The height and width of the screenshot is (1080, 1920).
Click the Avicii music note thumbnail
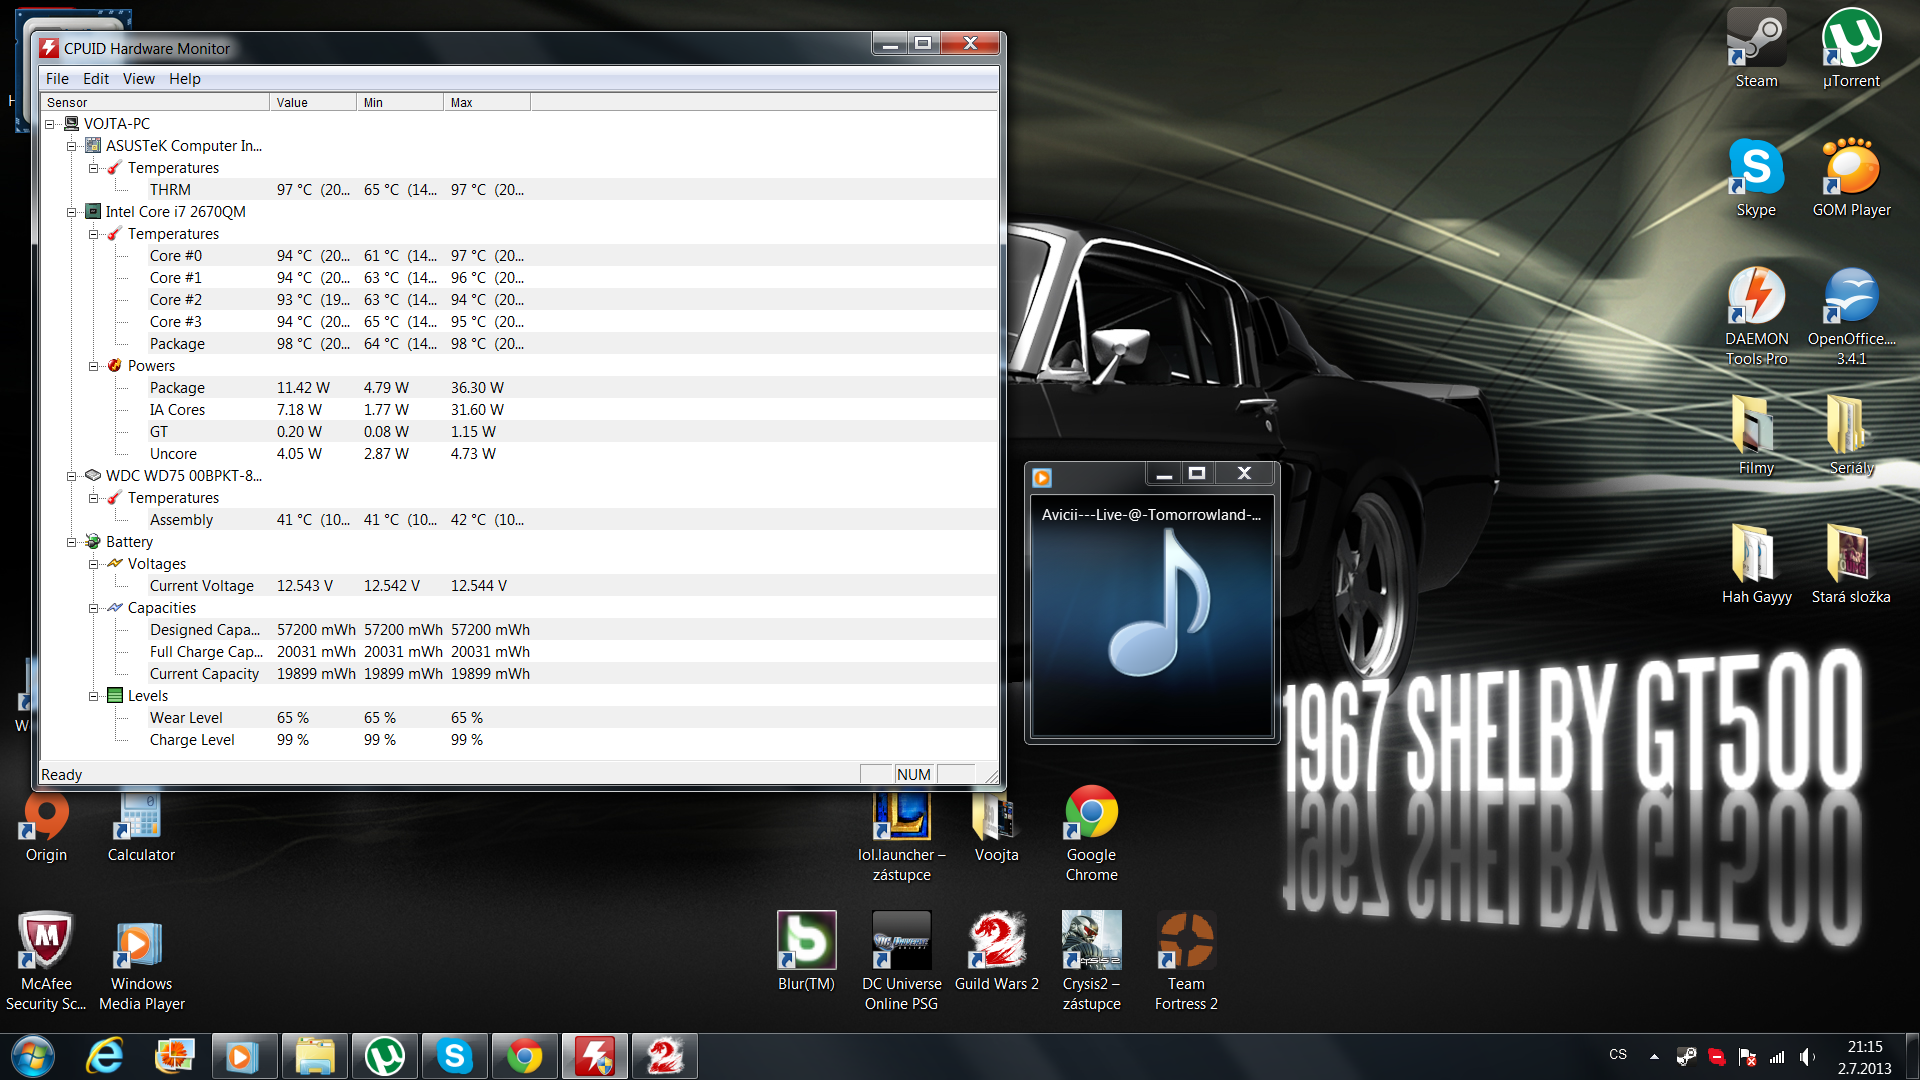coord(1152,618)
